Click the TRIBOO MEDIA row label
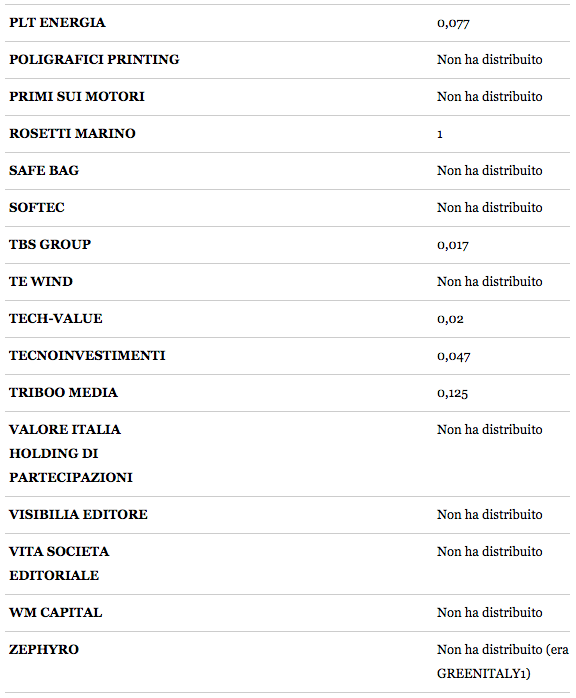The width and height of the screenshot is (576, 698). point(64,392)
